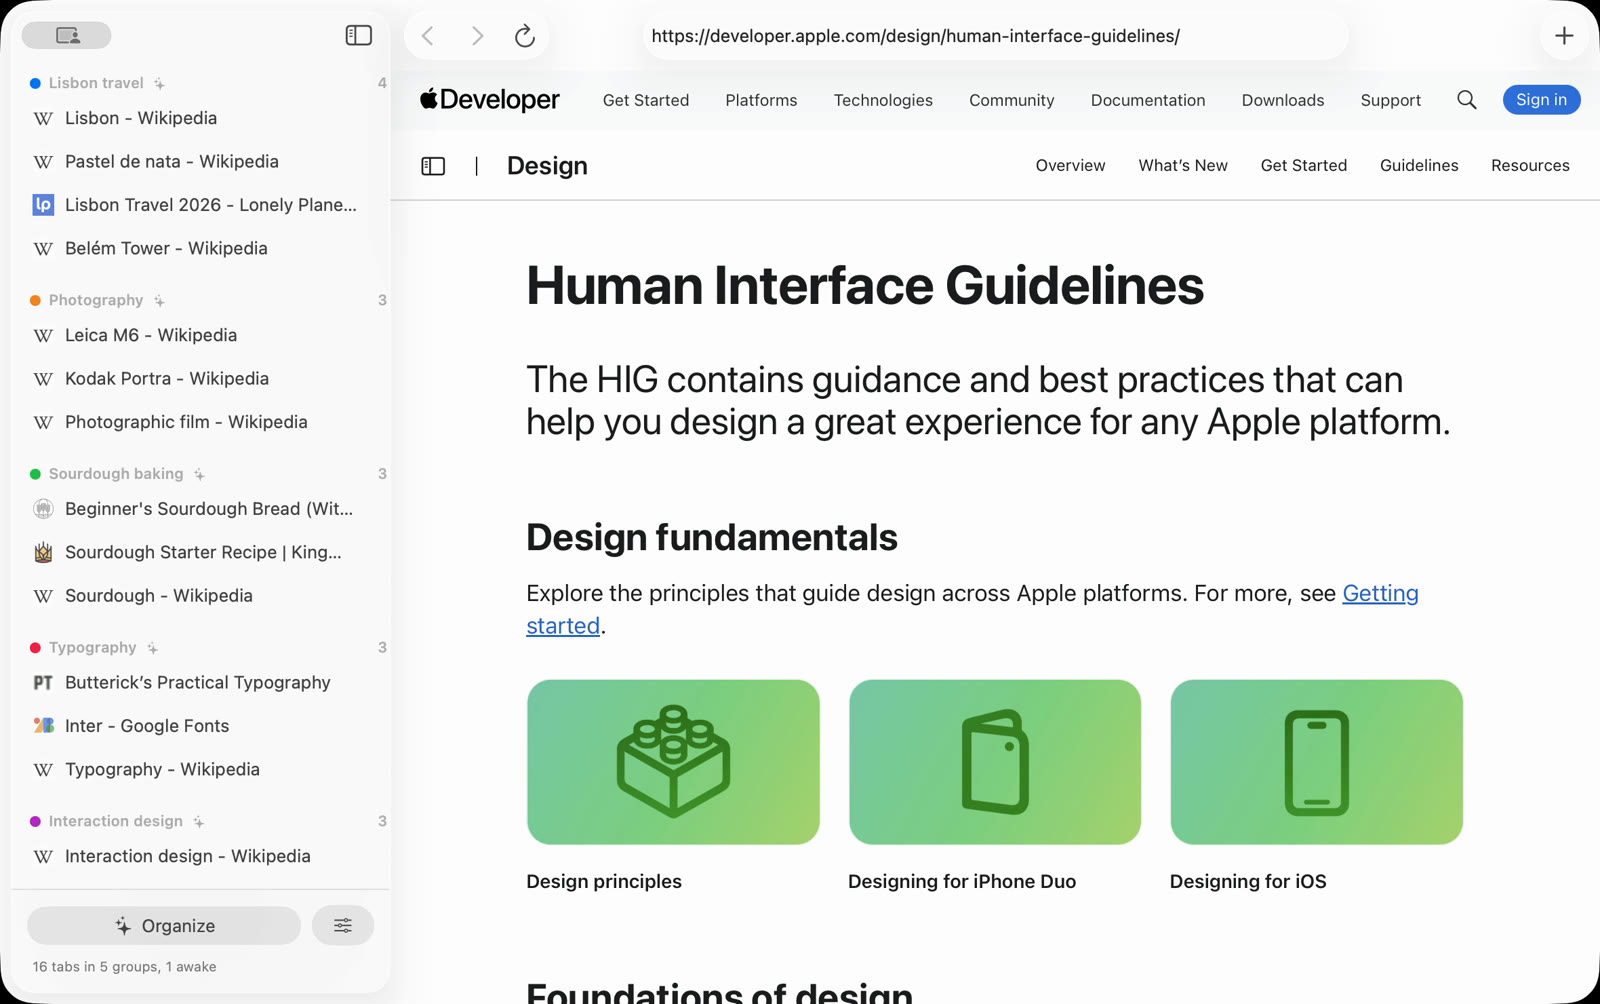Open the Design principles brick thumbnail
1600x1004 pixels.
[x=673, y=762]
